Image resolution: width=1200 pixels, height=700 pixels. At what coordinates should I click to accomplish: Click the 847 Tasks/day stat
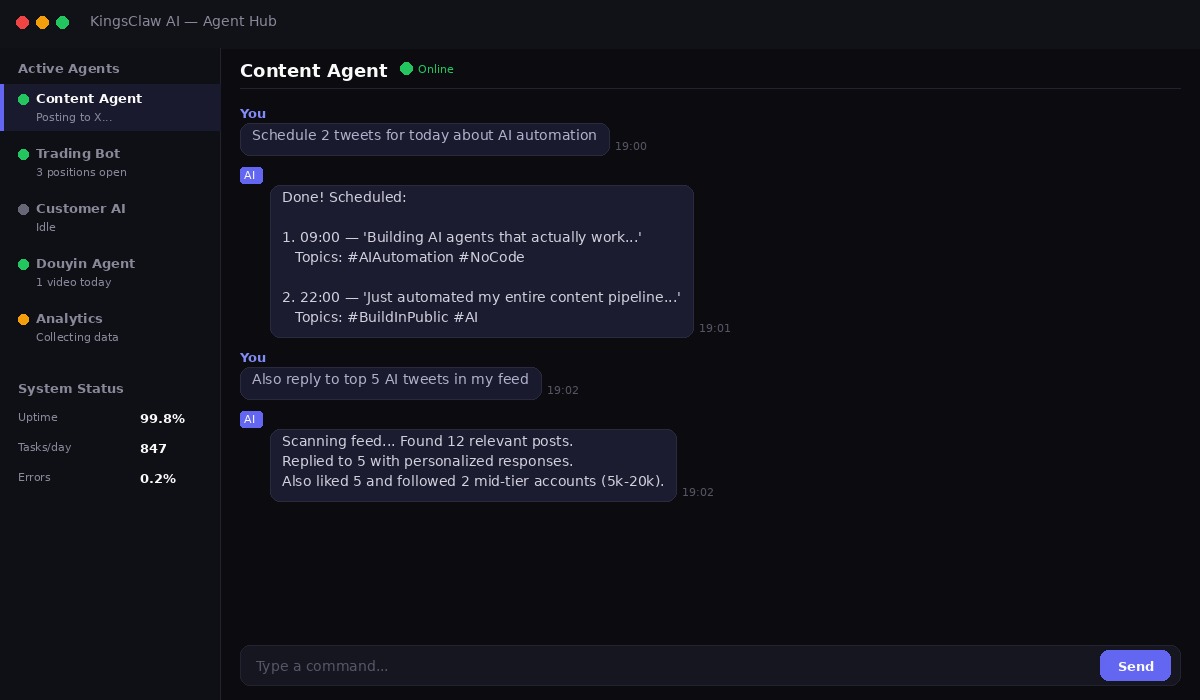click(x=153, y=449)
